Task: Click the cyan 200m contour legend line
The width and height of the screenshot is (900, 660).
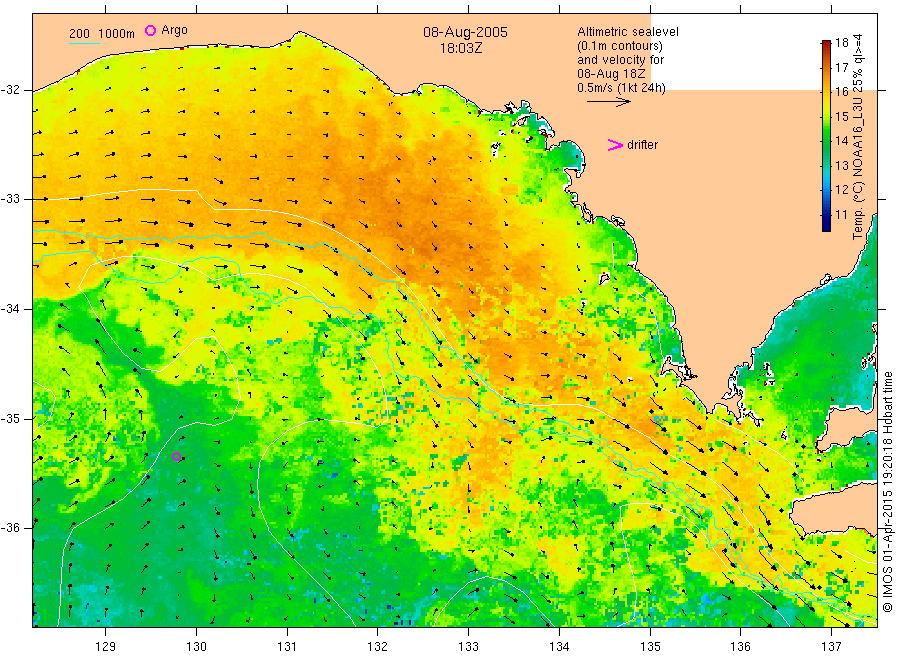Action: 84,43
